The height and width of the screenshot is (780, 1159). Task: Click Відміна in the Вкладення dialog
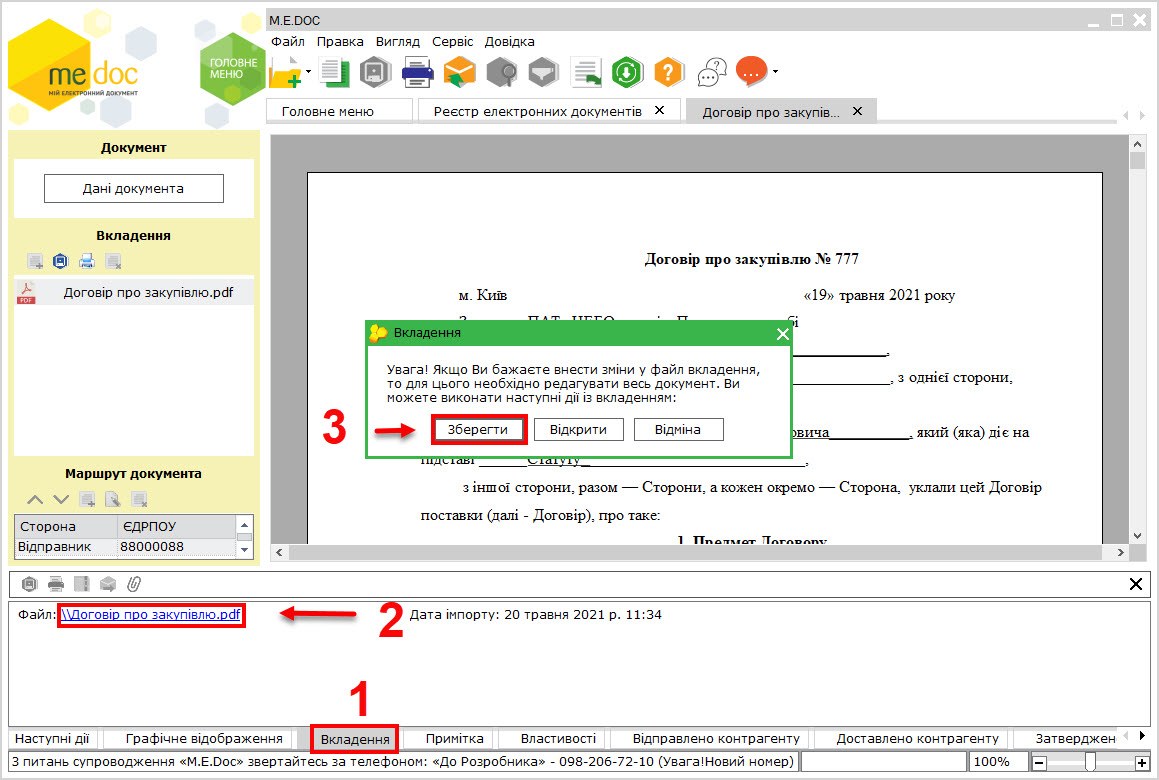tap(678, 430)
